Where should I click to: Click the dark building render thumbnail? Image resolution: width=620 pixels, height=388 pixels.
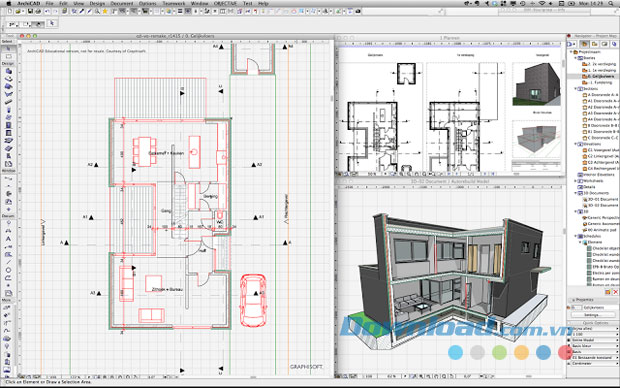tap(537, 84)
